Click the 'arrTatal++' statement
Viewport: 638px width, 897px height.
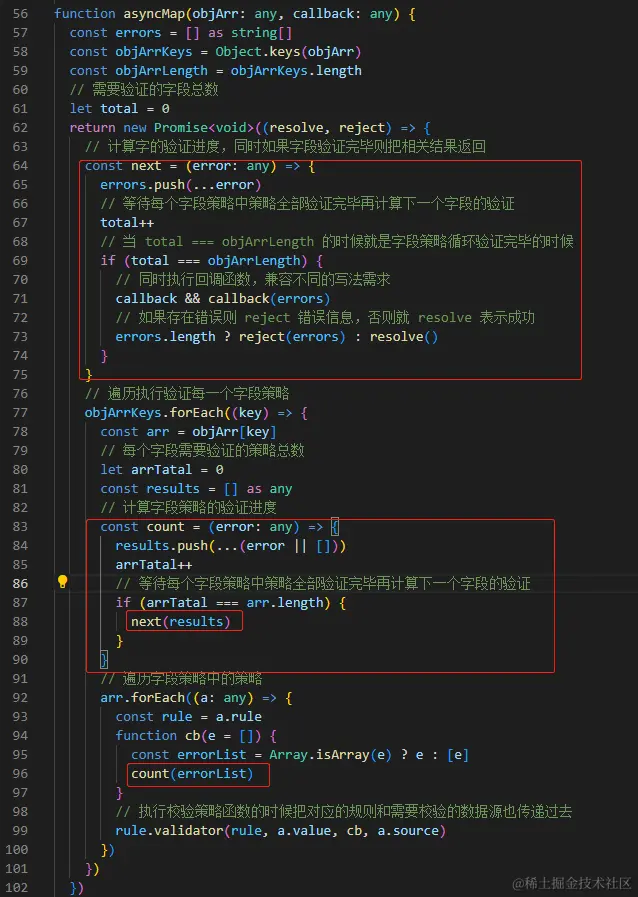[x=154, y=565]
